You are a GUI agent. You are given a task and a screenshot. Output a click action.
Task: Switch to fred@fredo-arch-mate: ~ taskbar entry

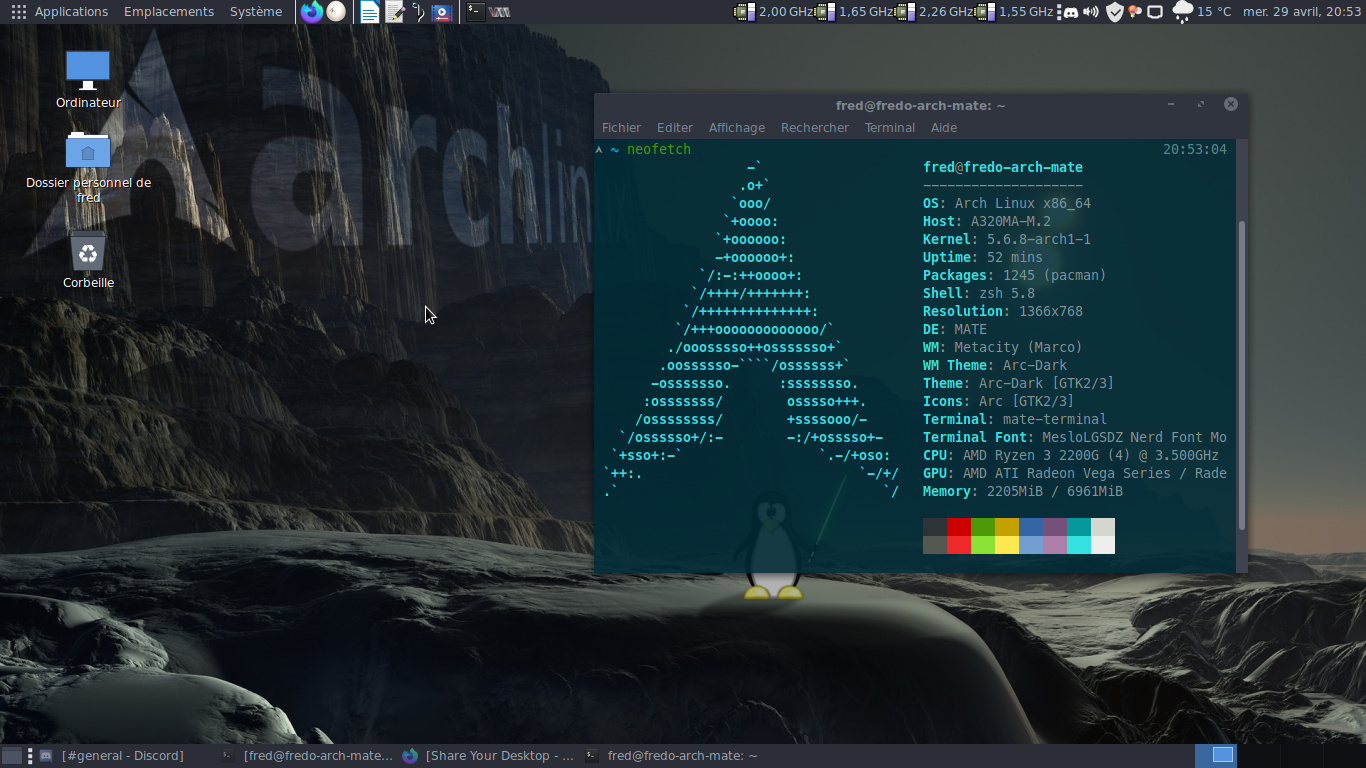click(x=672, y=756)
